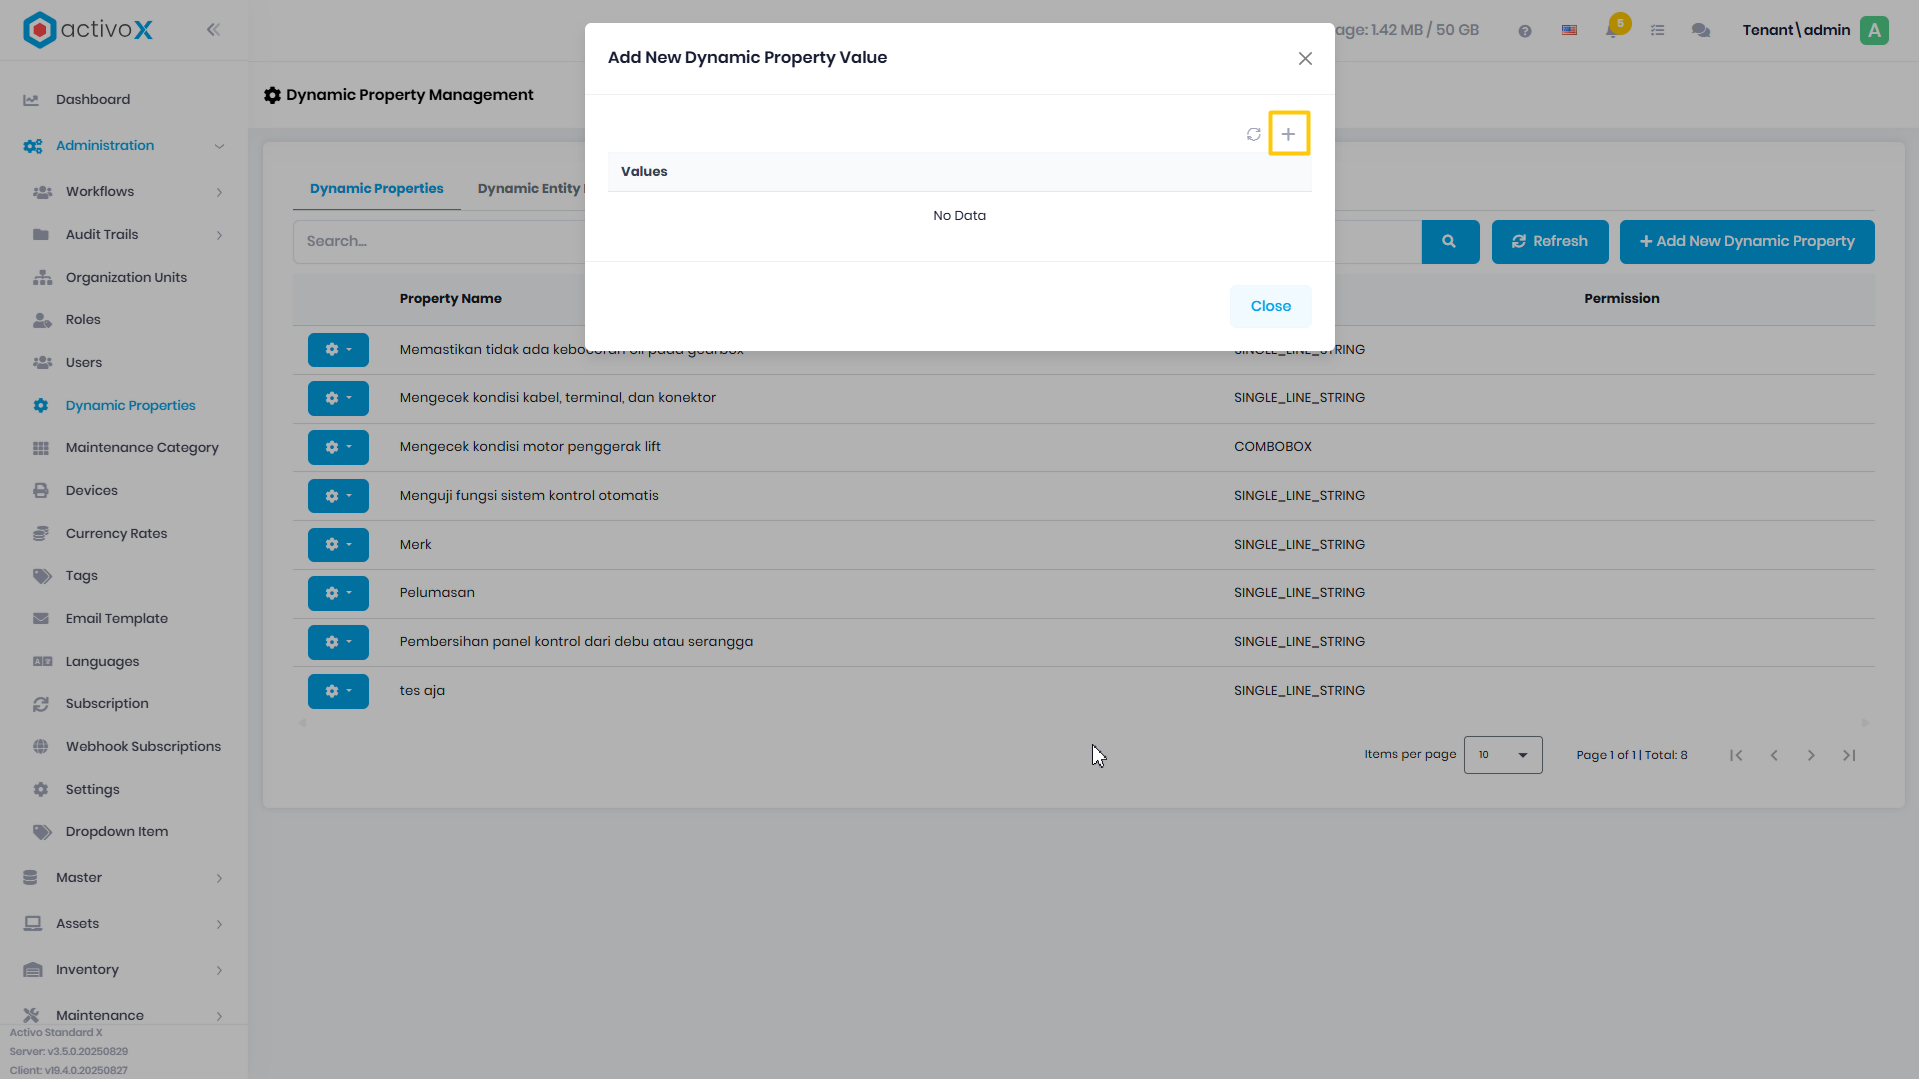Click the Currency Rates sidebar icon
This screenshot has width=1919, height=1079.
click(x=41, y=534)
